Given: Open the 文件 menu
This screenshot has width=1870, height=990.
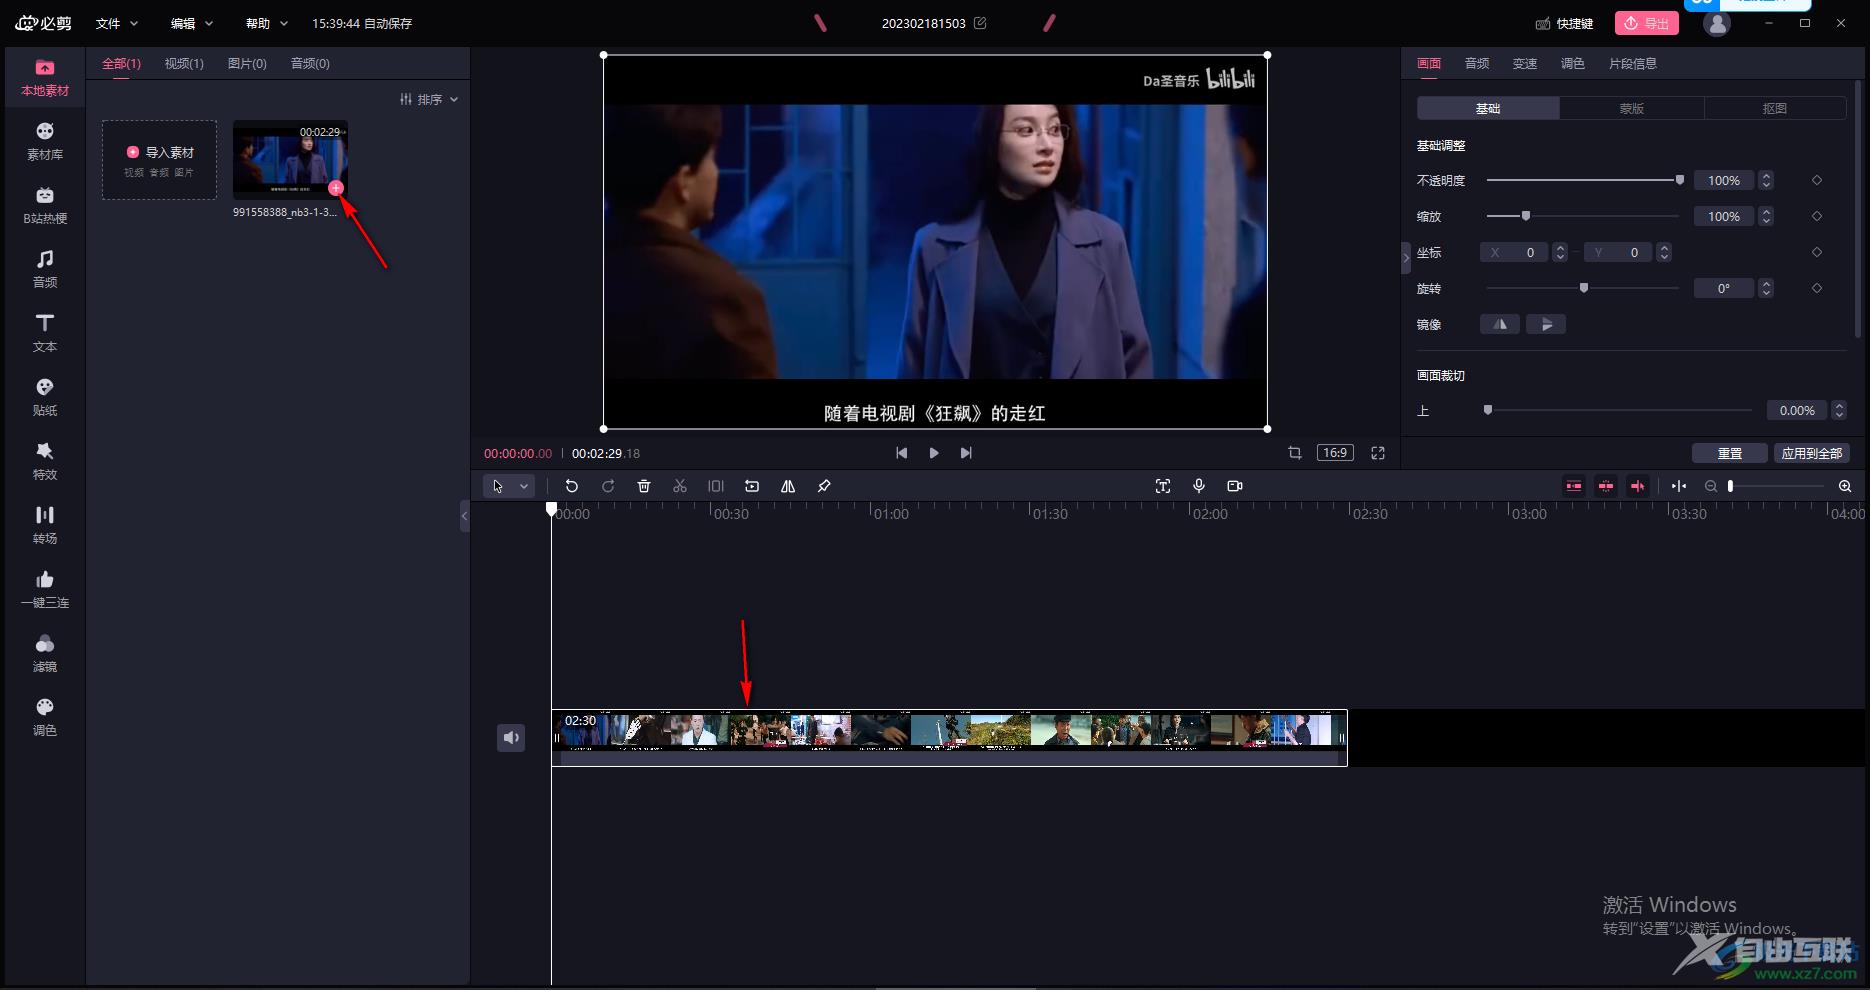Looking at the screenshot, I should (117, 23).
